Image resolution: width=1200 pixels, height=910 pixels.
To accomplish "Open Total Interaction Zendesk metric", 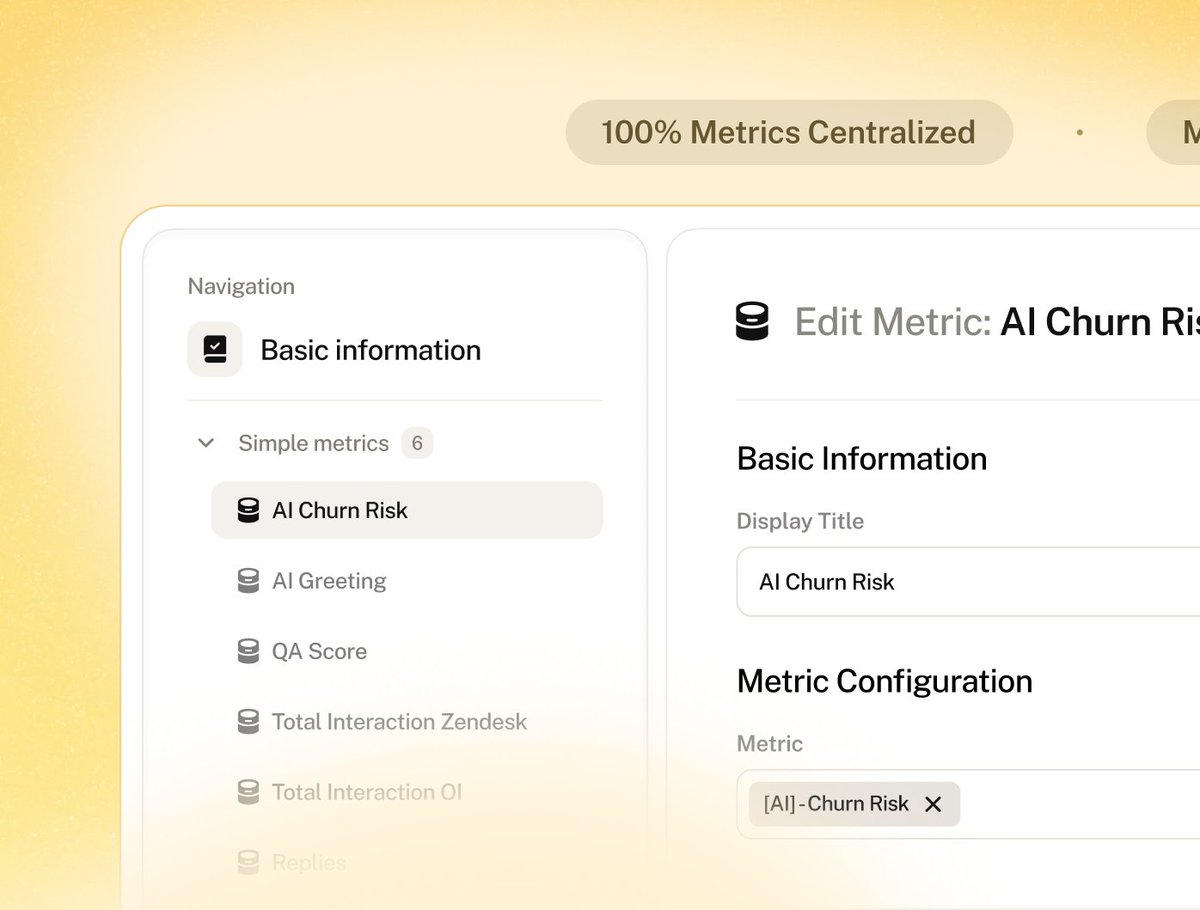I will click(x=399, y=721).
